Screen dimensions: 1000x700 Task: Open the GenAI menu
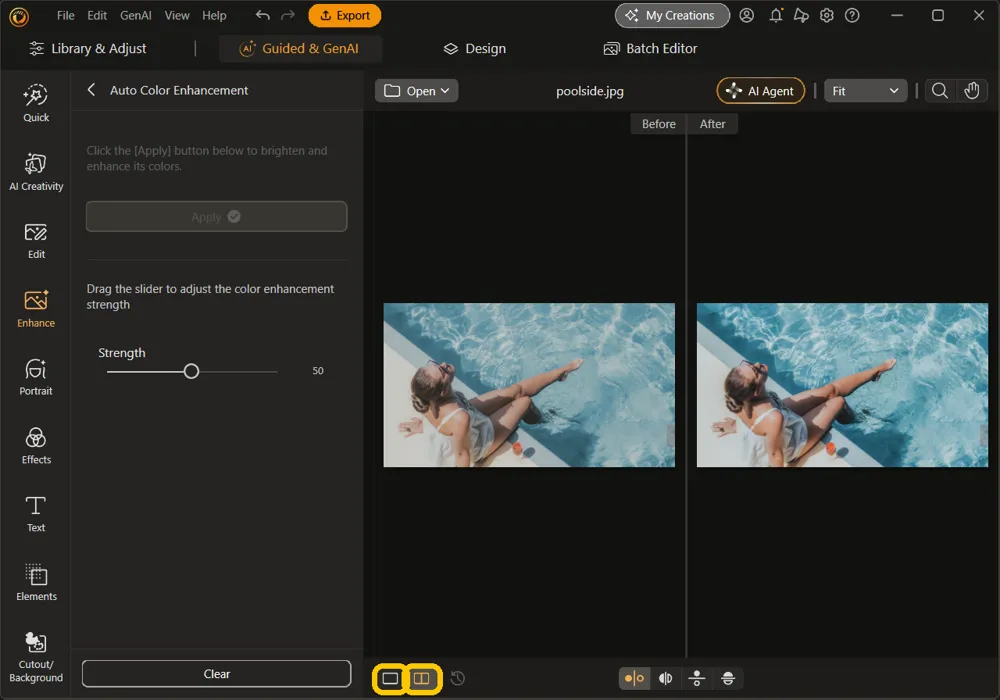pyautogui.click(x=136, y=15)
